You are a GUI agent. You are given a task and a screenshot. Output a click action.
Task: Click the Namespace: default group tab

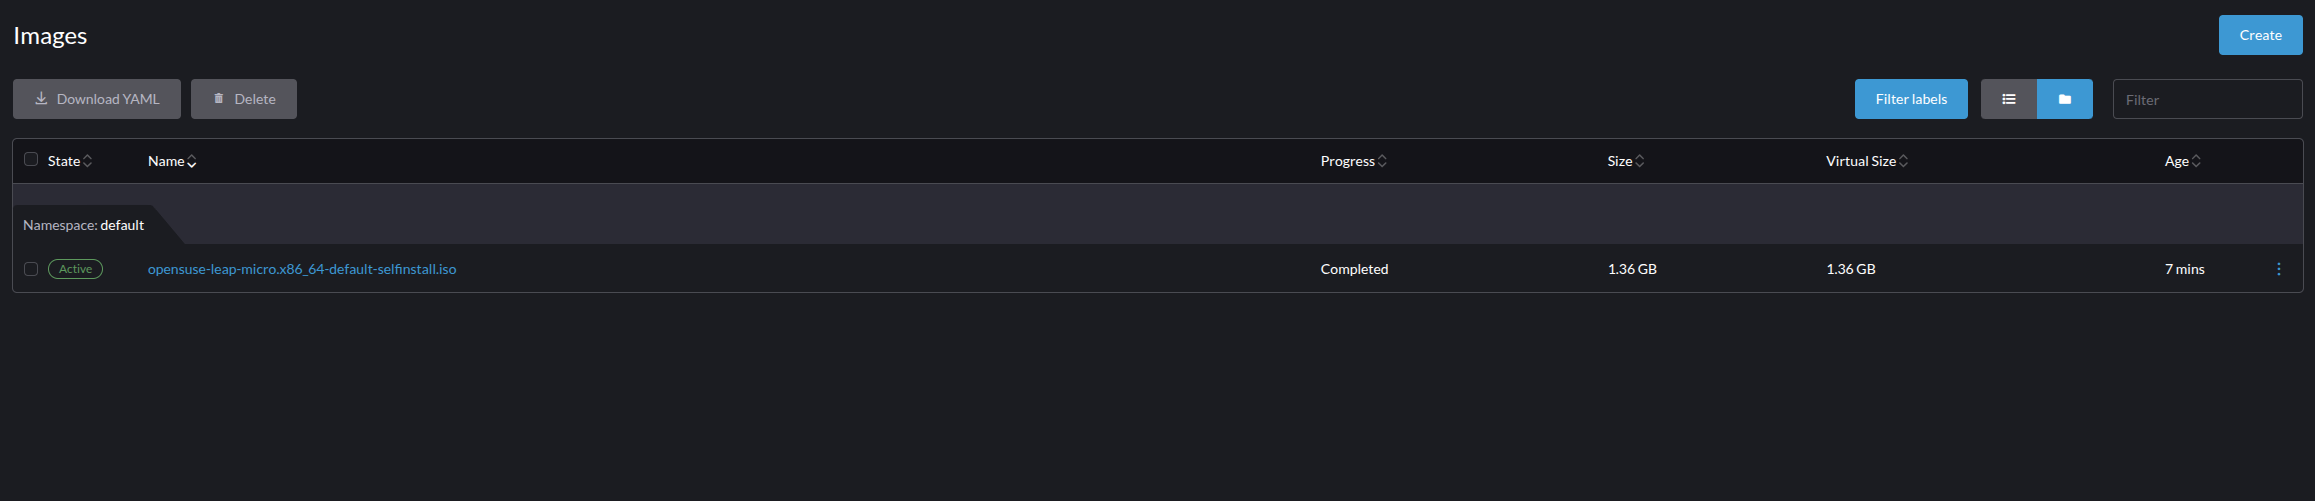click(84, 225)
